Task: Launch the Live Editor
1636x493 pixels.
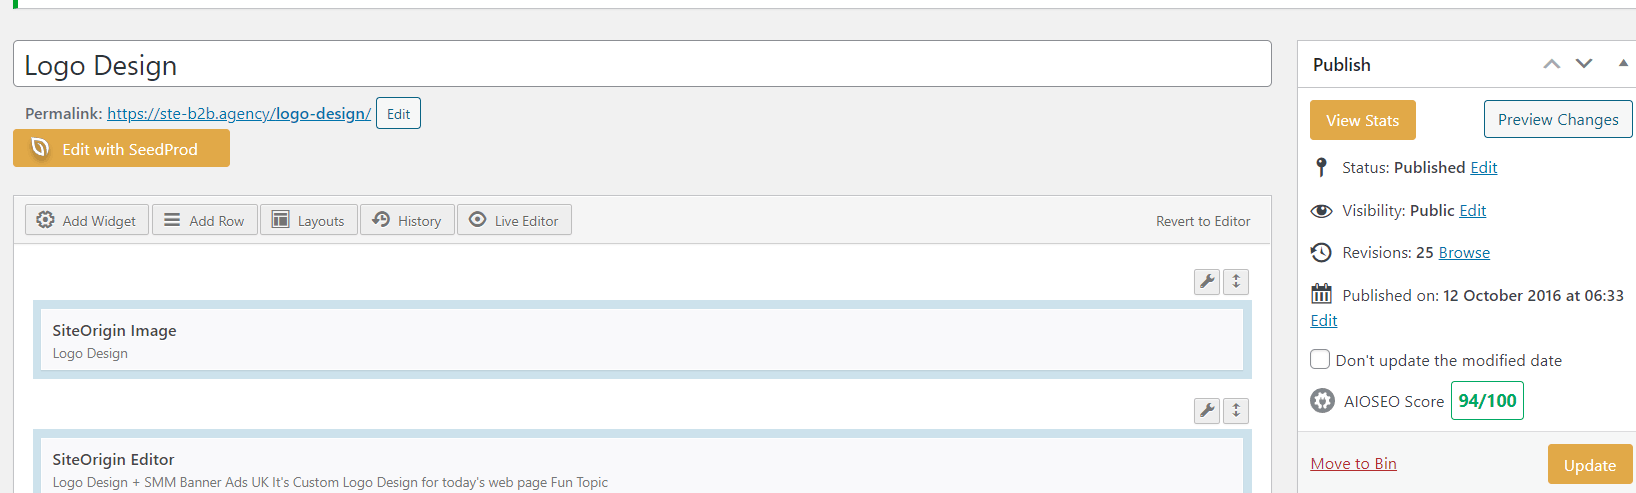Action: click(x=514, y=220)
